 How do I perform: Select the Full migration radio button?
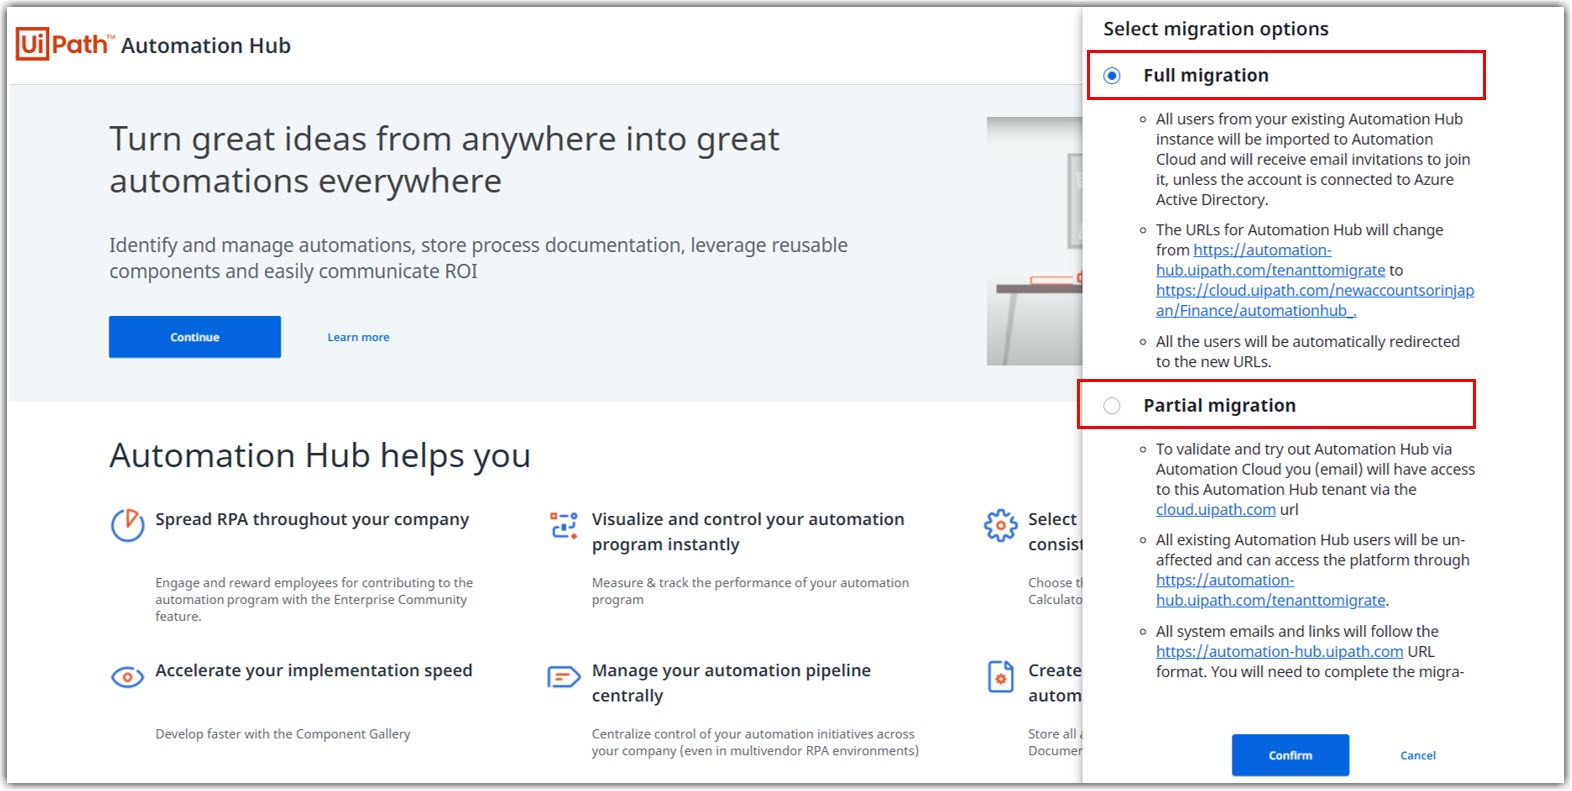(x=1112, y=76)
